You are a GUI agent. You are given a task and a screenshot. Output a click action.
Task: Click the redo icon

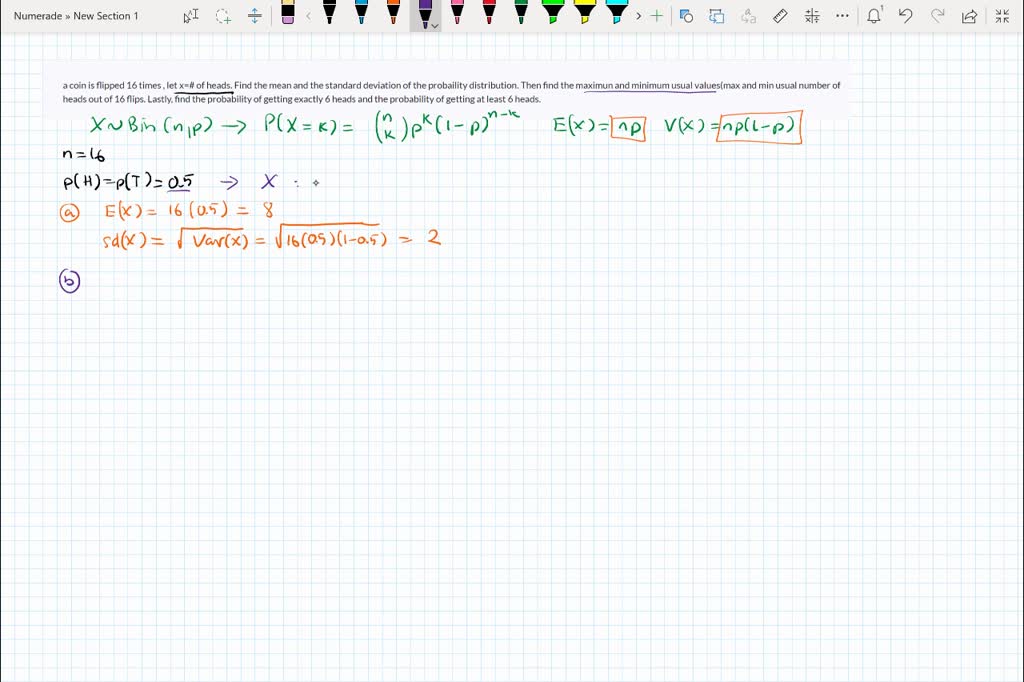coord(937,16)
